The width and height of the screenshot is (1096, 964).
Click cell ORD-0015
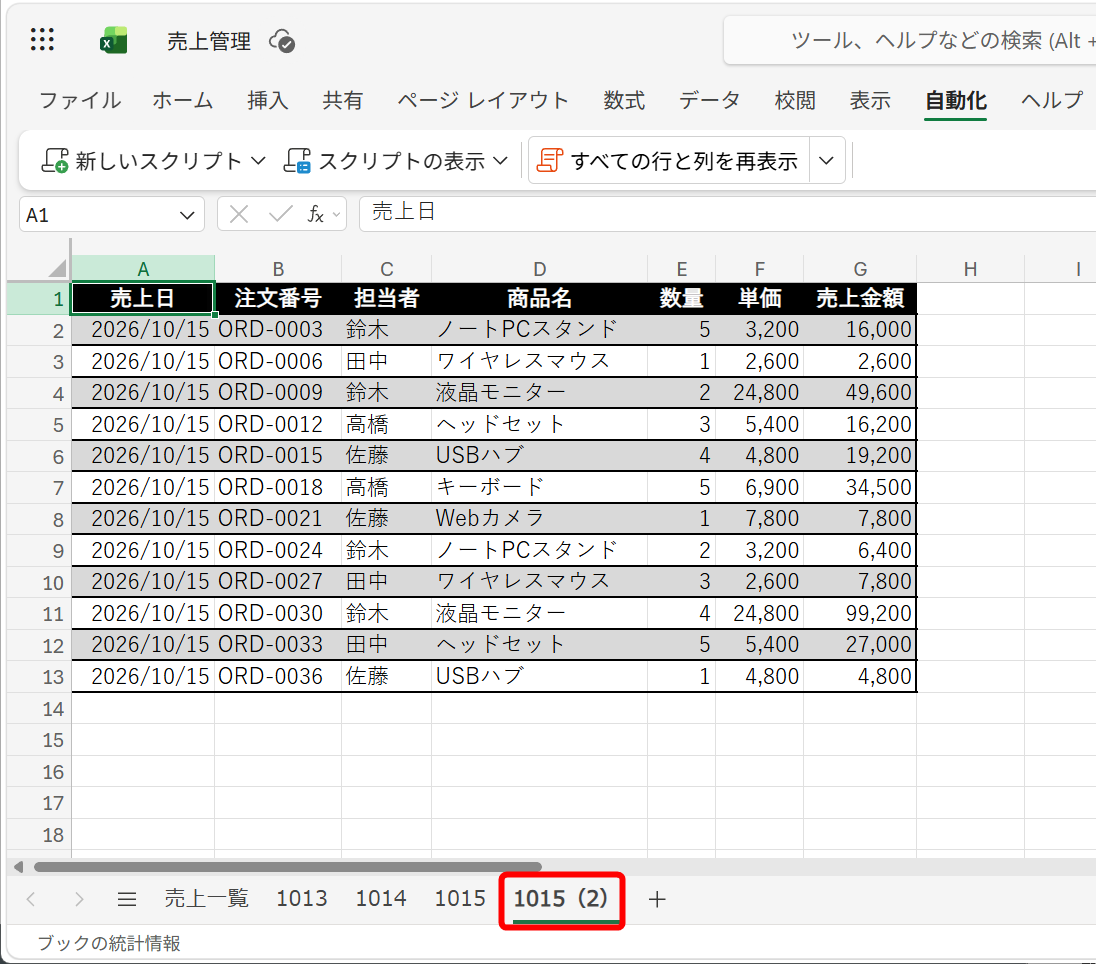277,455
